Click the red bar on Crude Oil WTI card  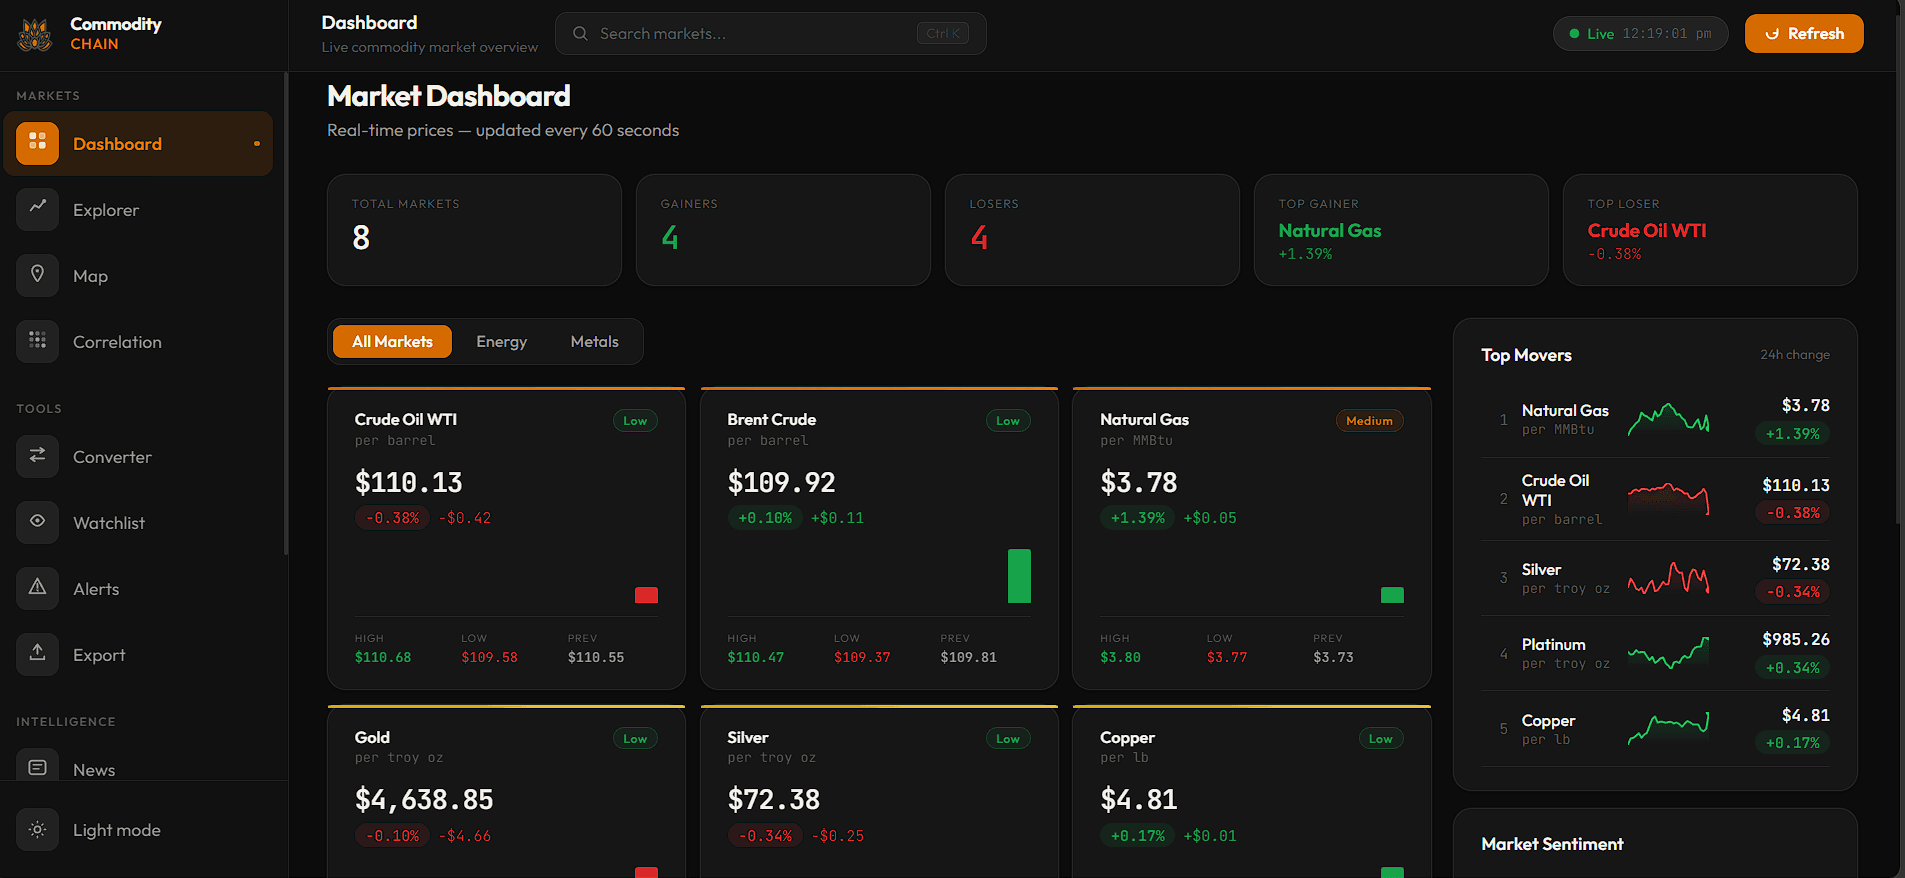pyautogui.click(x=646, y=595)
